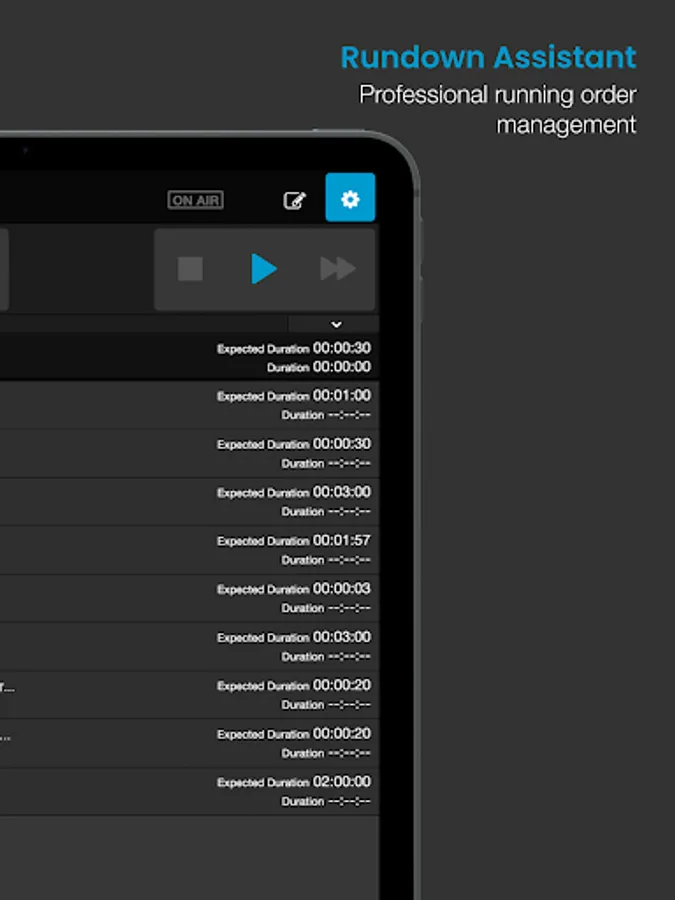The height and width of the screenshot is (900, 675).
Task: Select the row with Expected Duration 00:01:00
Action: tap(189, 405)
